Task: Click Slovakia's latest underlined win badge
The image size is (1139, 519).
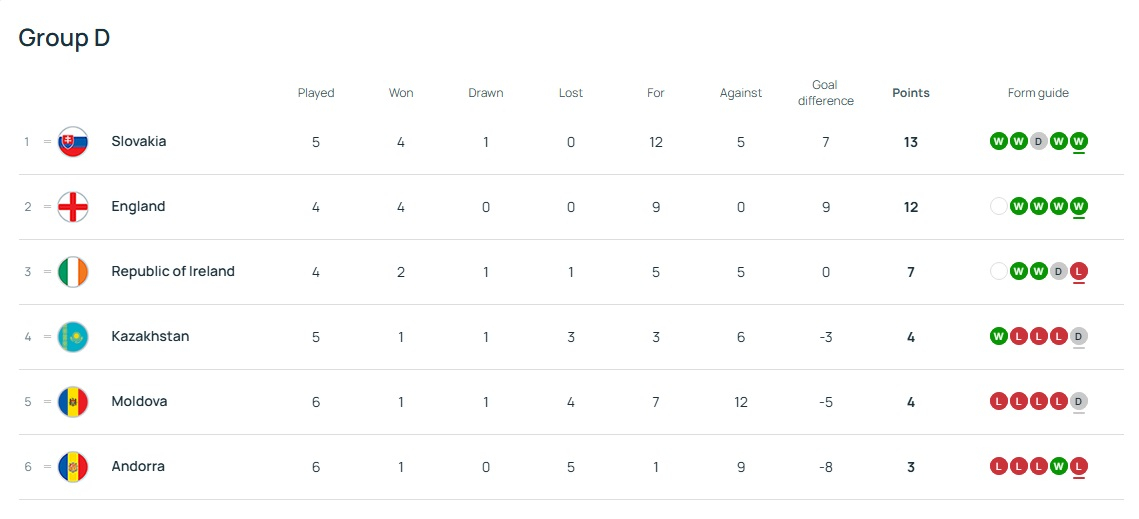Action: click(x=1078, y=141)
